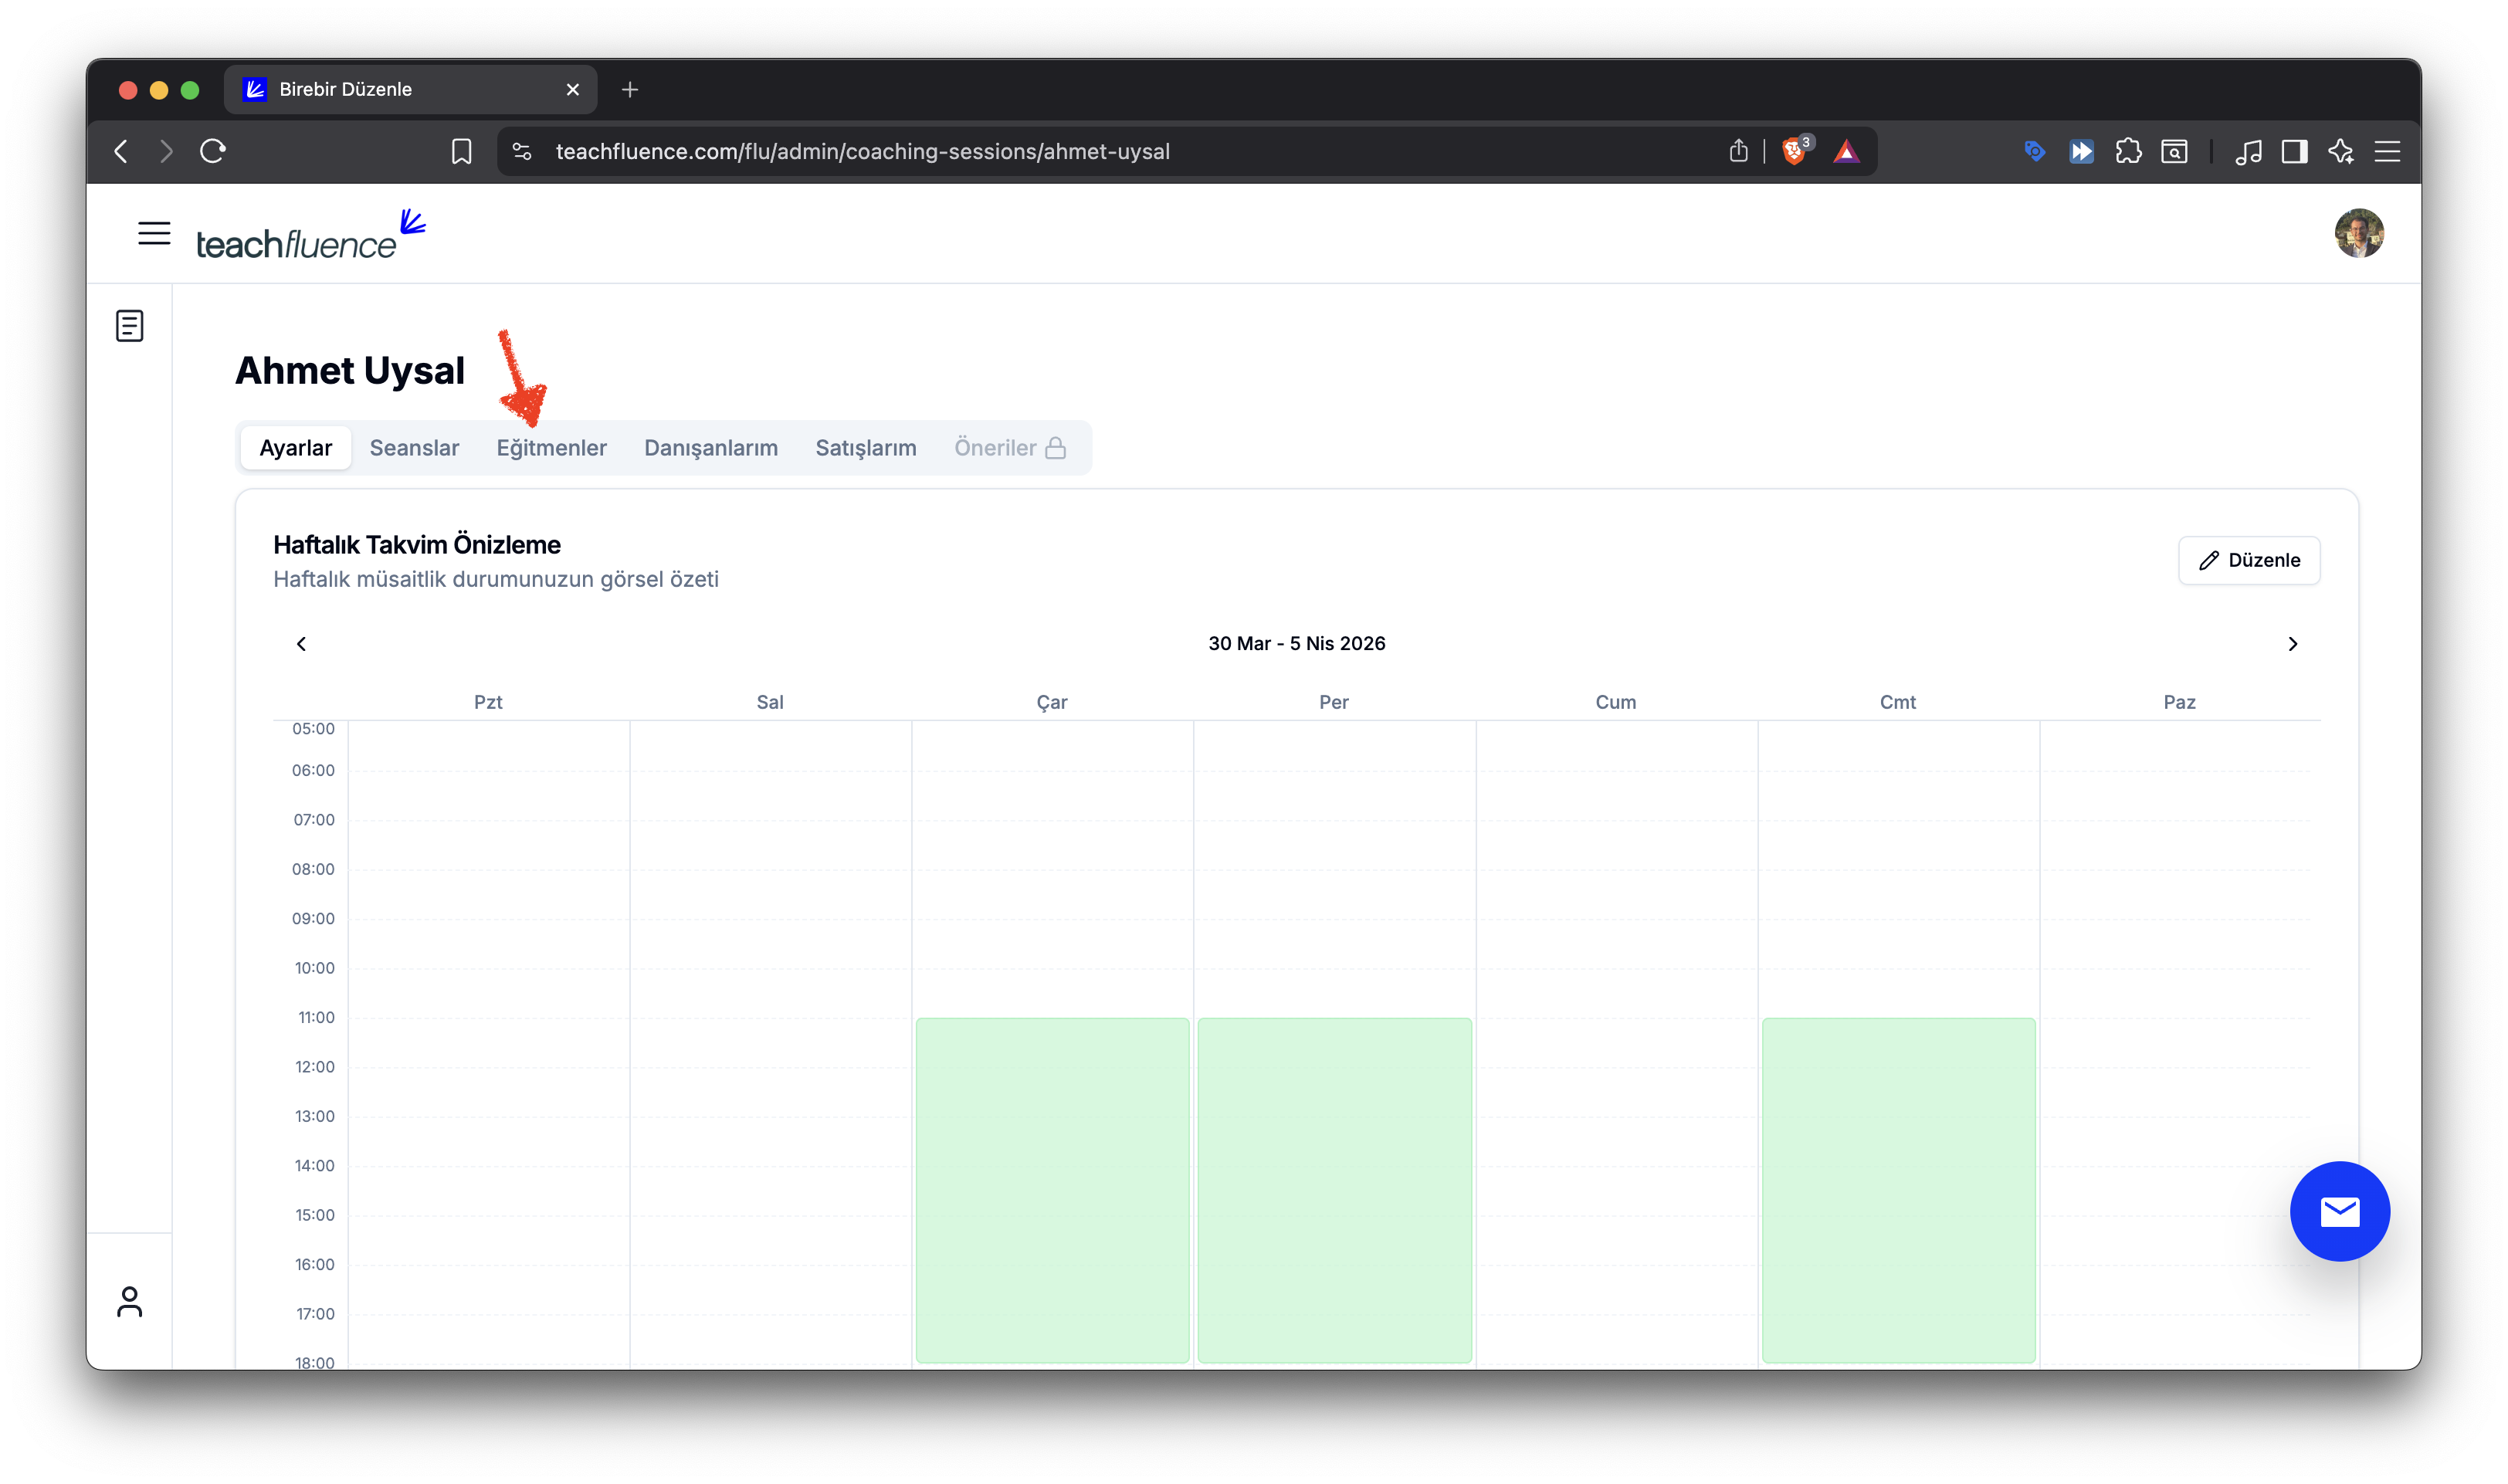Image resolution: width=2508 pixels, height=1484 pixels.
Task: Go to next week in calendar
Action: click(x=2292, y=644)
